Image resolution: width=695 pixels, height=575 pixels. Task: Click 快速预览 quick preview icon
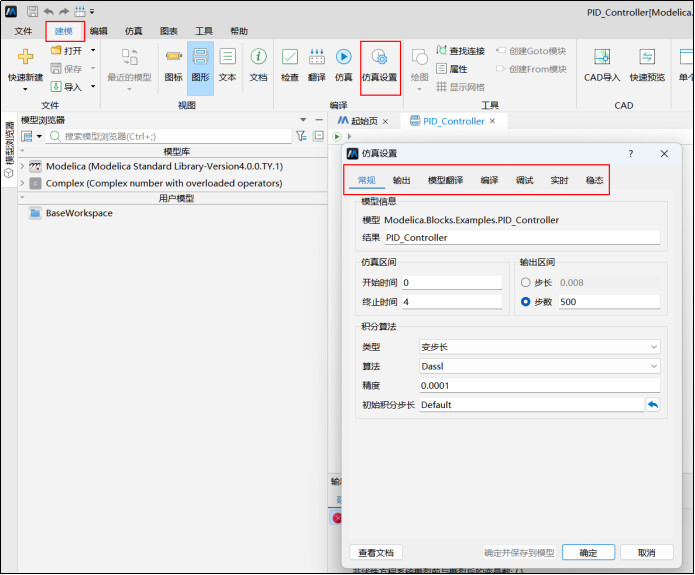click(647, 57)
